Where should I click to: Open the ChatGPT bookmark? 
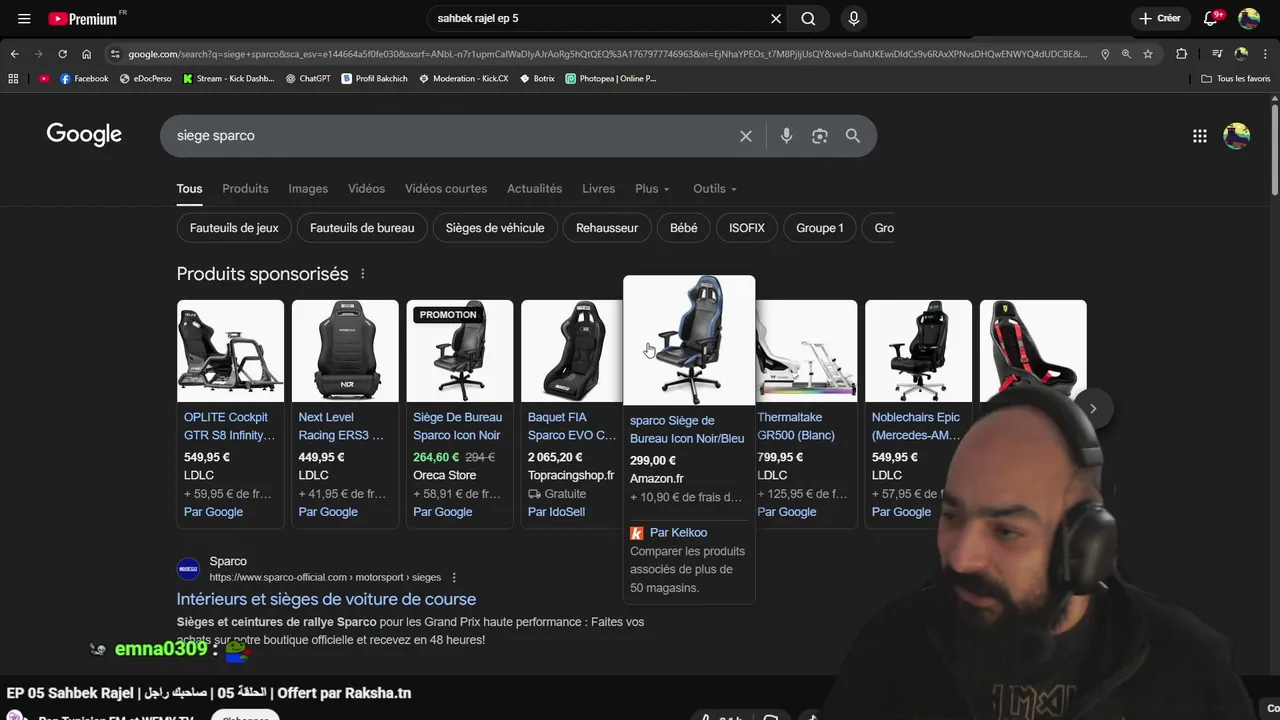[x=307, y=78]
